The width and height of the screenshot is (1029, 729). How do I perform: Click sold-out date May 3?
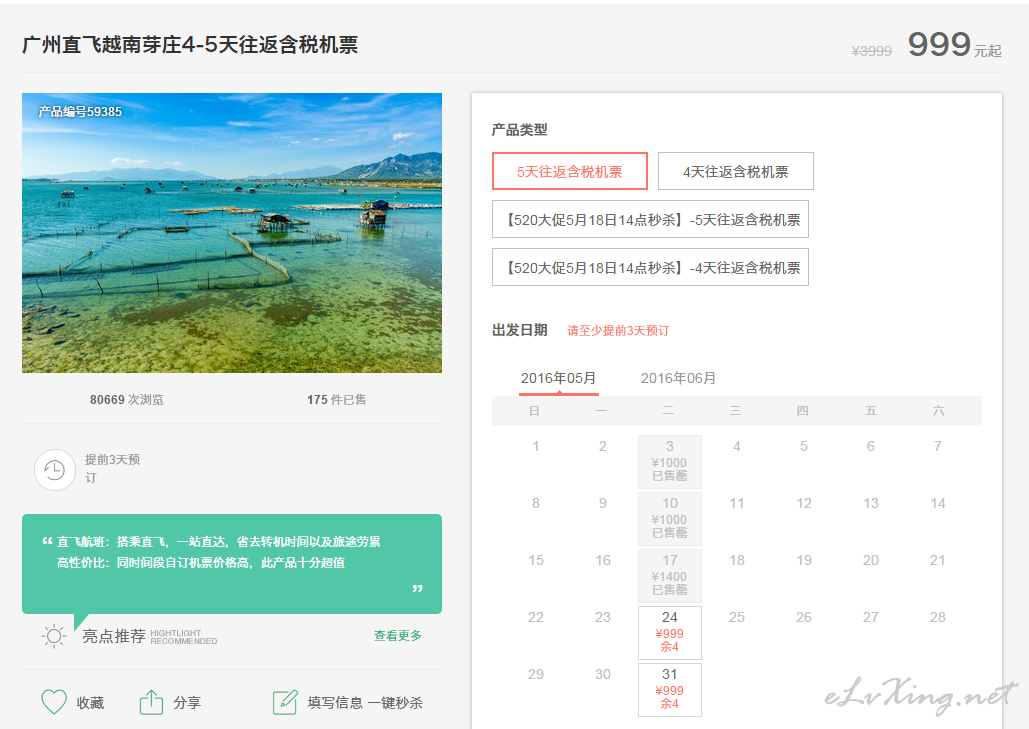(669, 461)
